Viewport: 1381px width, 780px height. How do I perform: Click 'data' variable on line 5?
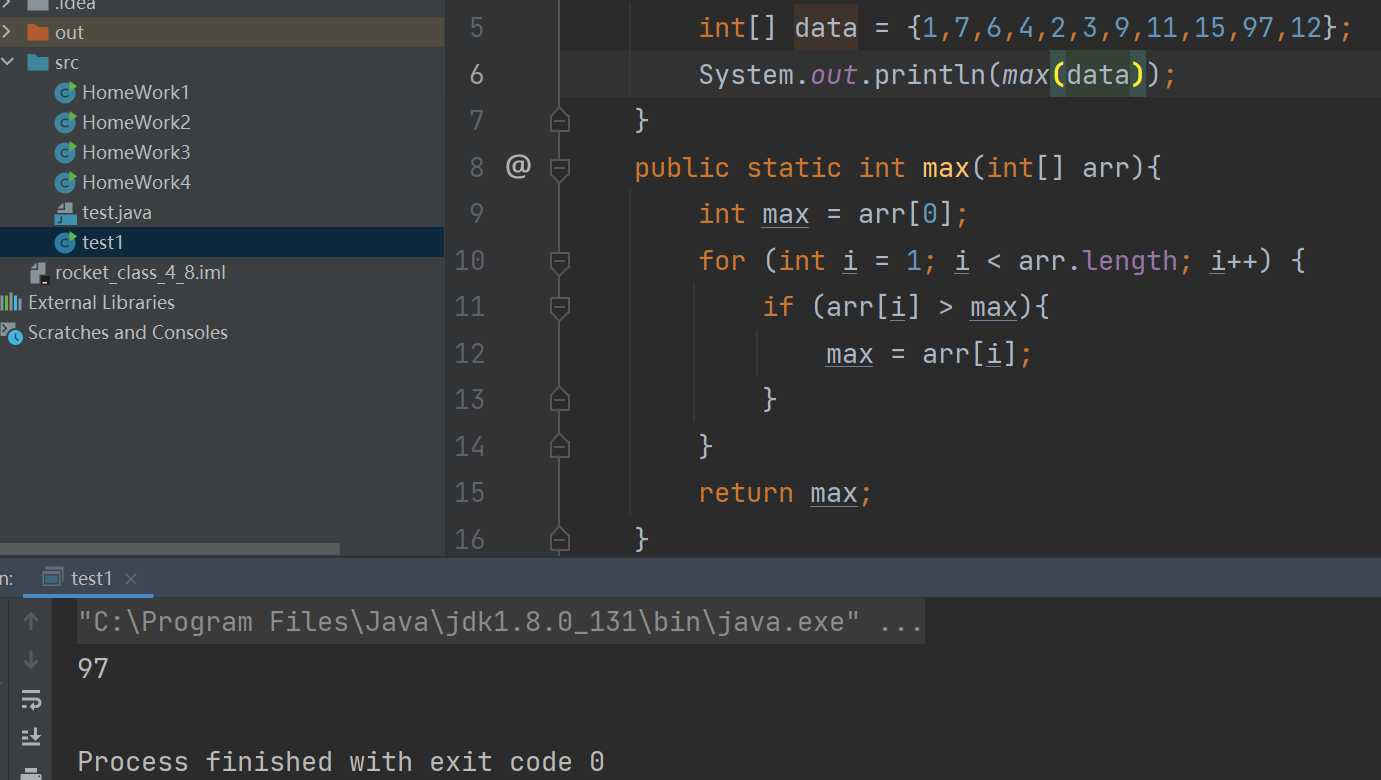click(826, 28)
